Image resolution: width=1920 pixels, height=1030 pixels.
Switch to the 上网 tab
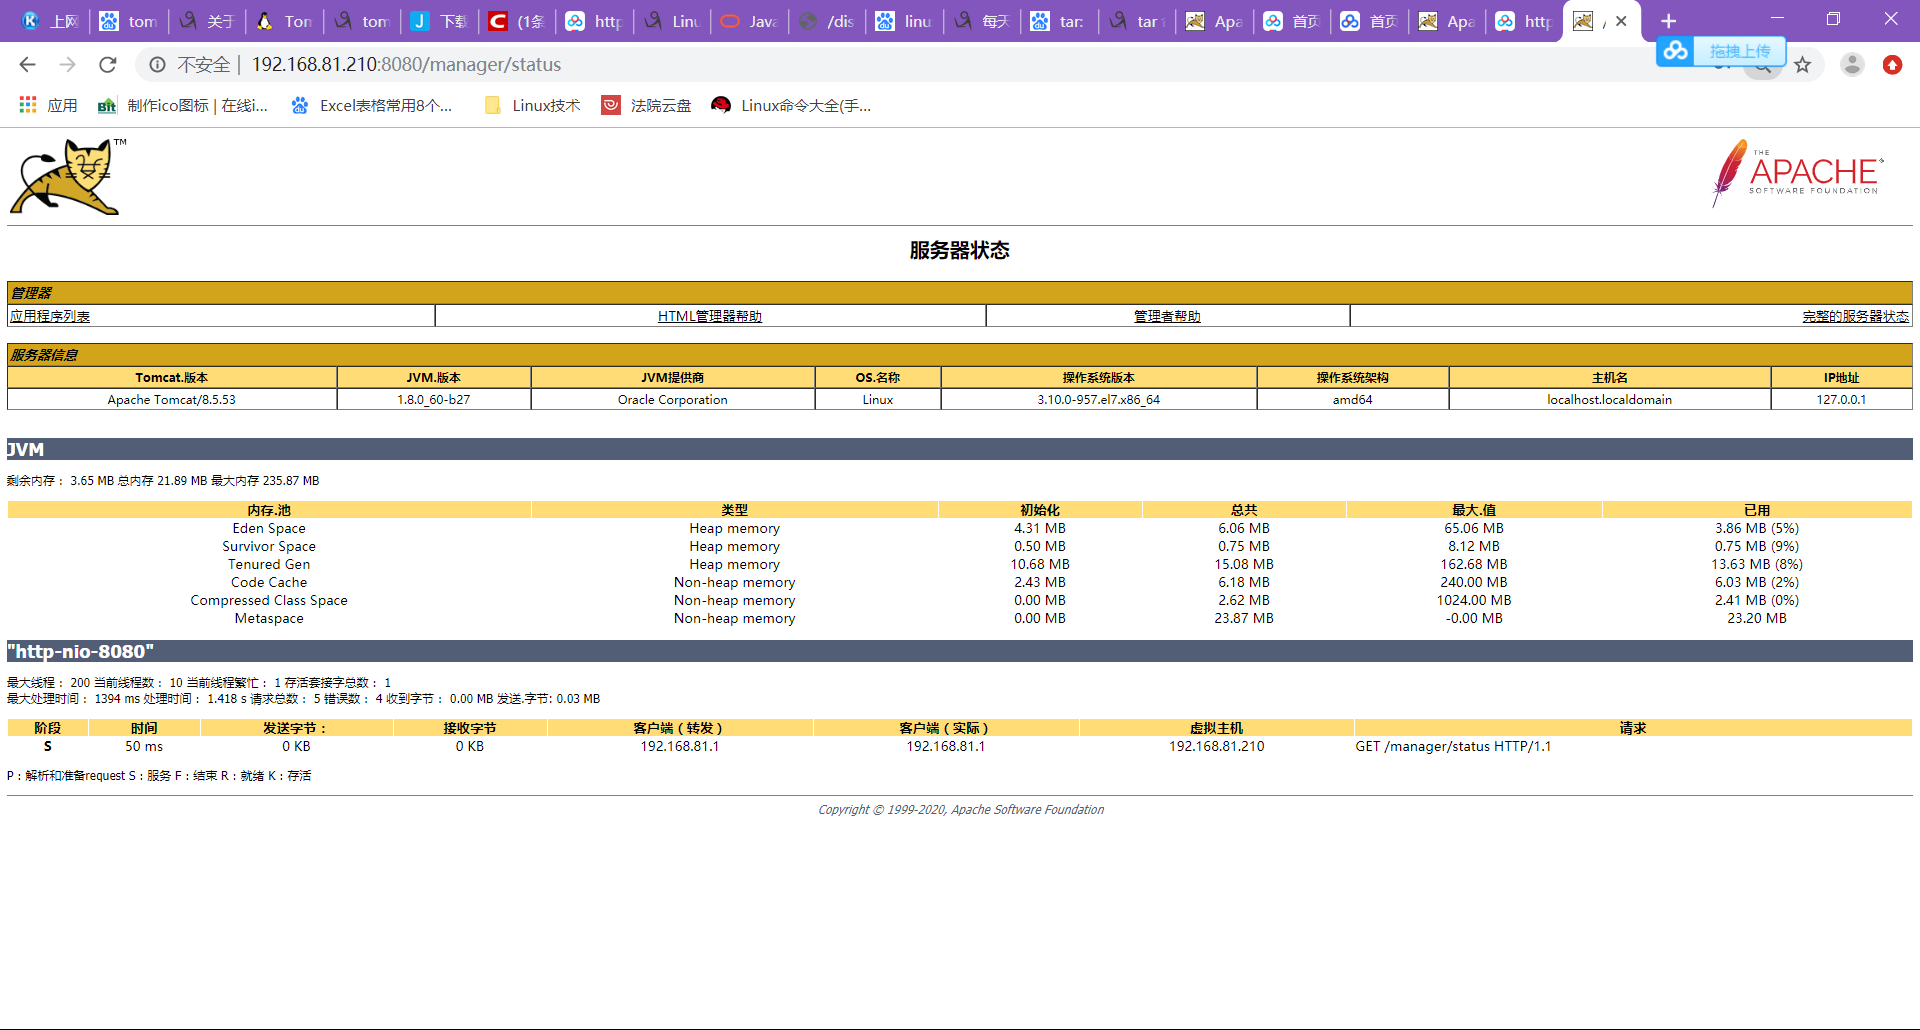tap(50, 21)
